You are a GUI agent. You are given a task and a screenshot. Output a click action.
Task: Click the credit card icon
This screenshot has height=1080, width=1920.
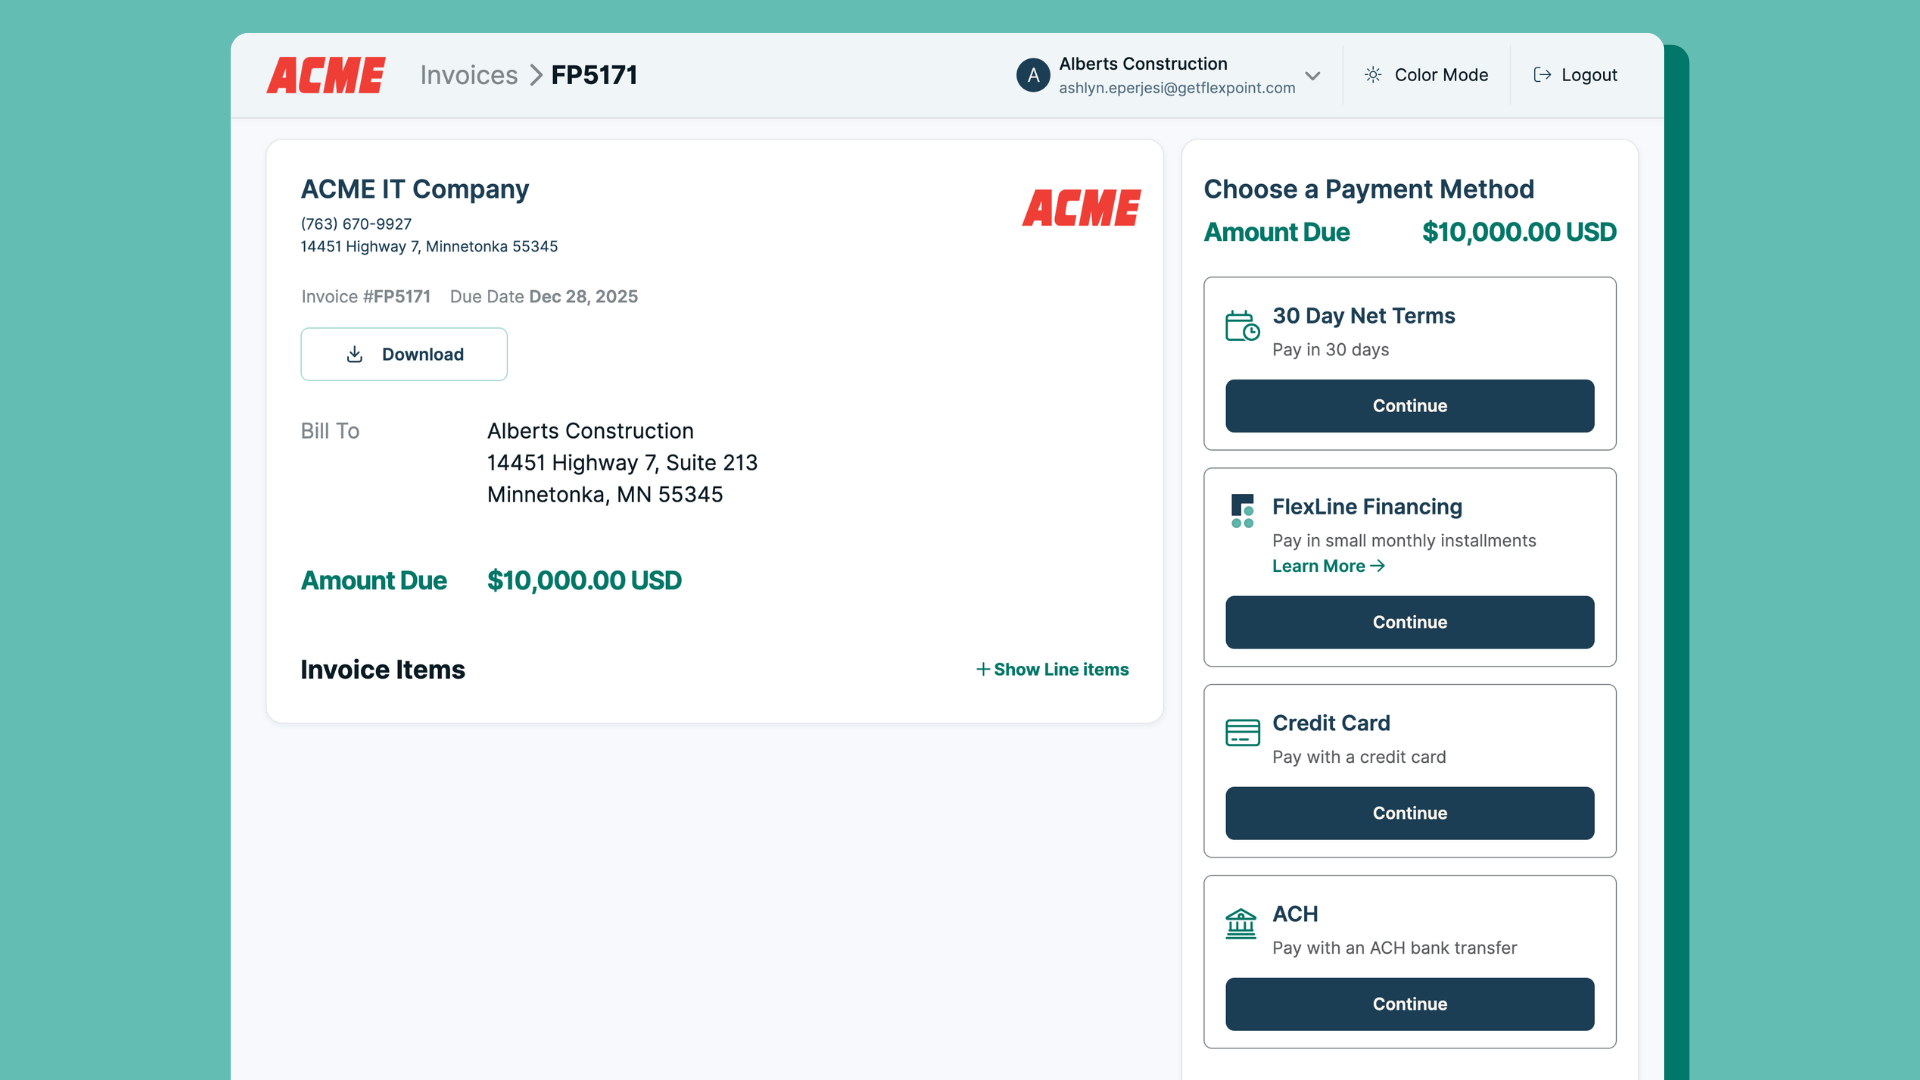[x=1242, y=733]
